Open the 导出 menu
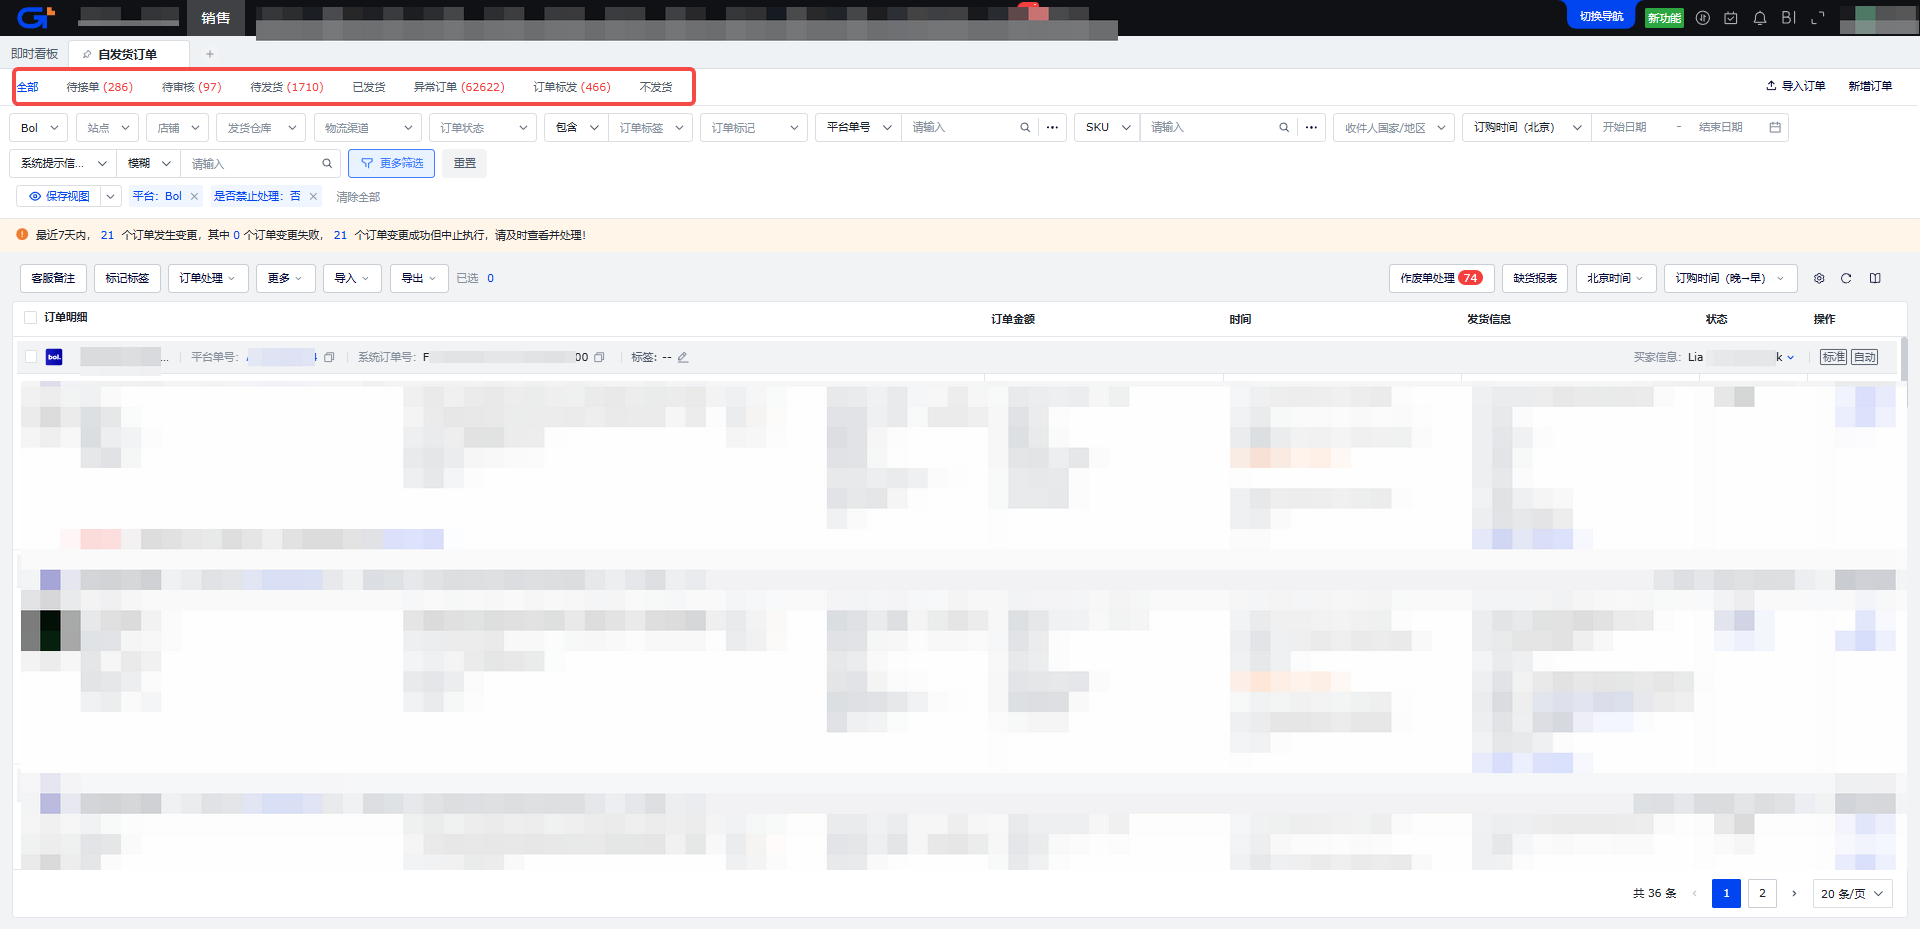1920x929 pixels. [x=419, y=278]
